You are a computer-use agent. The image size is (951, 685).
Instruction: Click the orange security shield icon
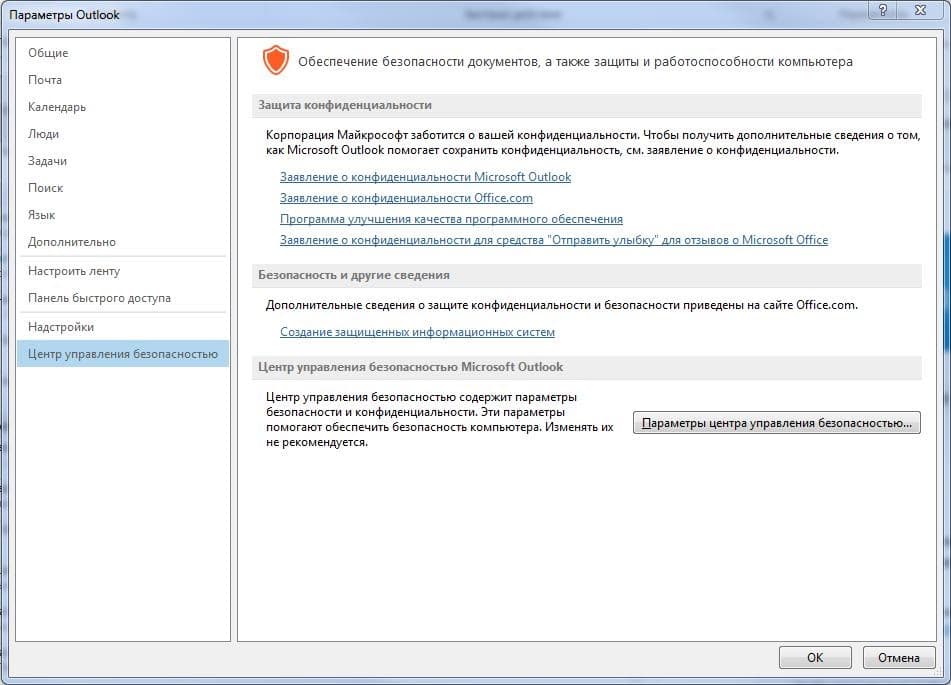coord(275,61)
